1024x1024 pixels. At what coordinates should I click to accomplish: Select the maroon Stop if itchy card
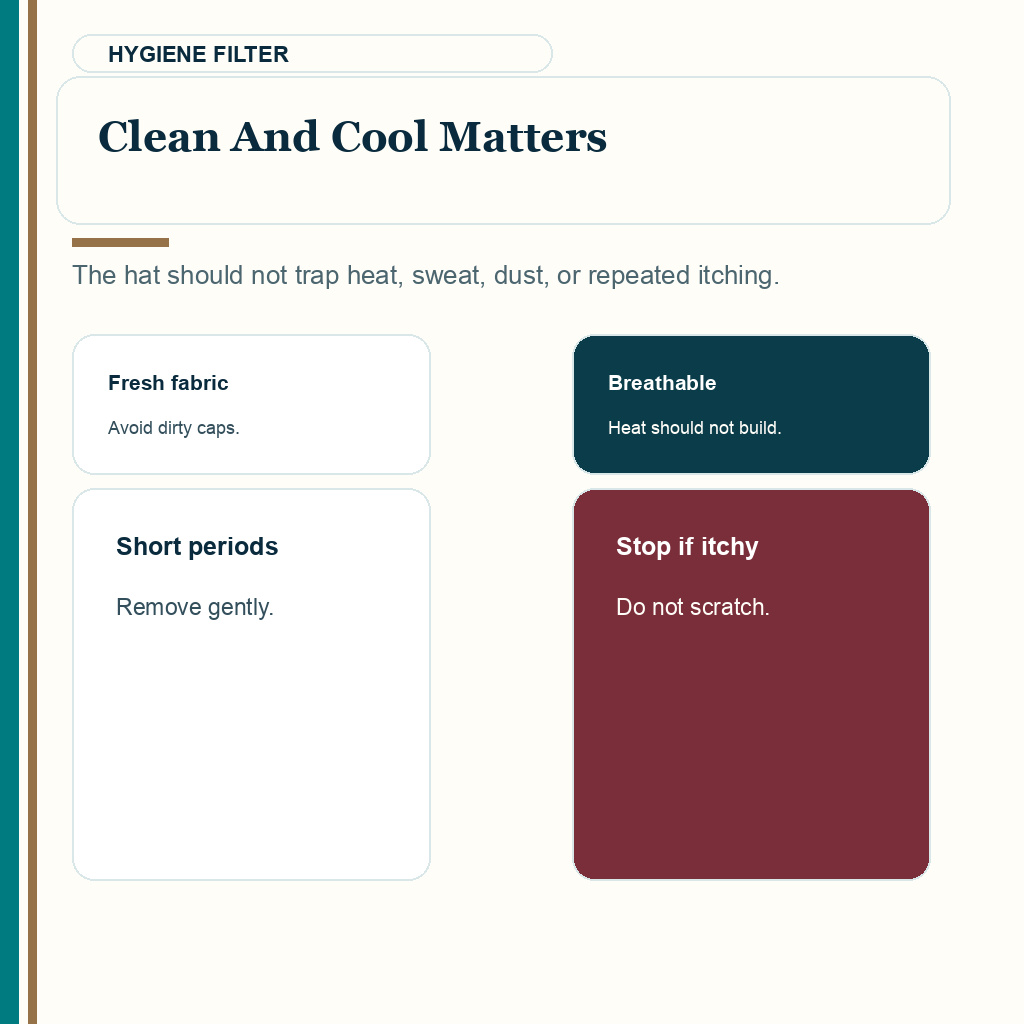751,684
